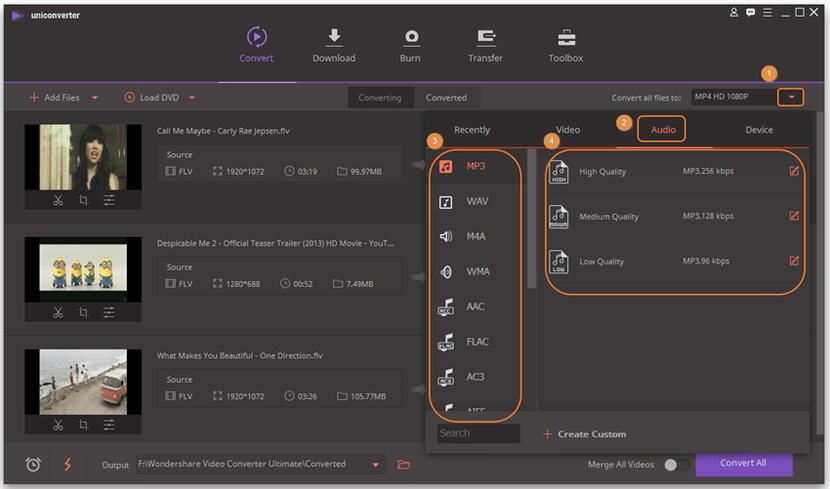
Task: Select the AAC audio format
Action: tap(475, 307)
